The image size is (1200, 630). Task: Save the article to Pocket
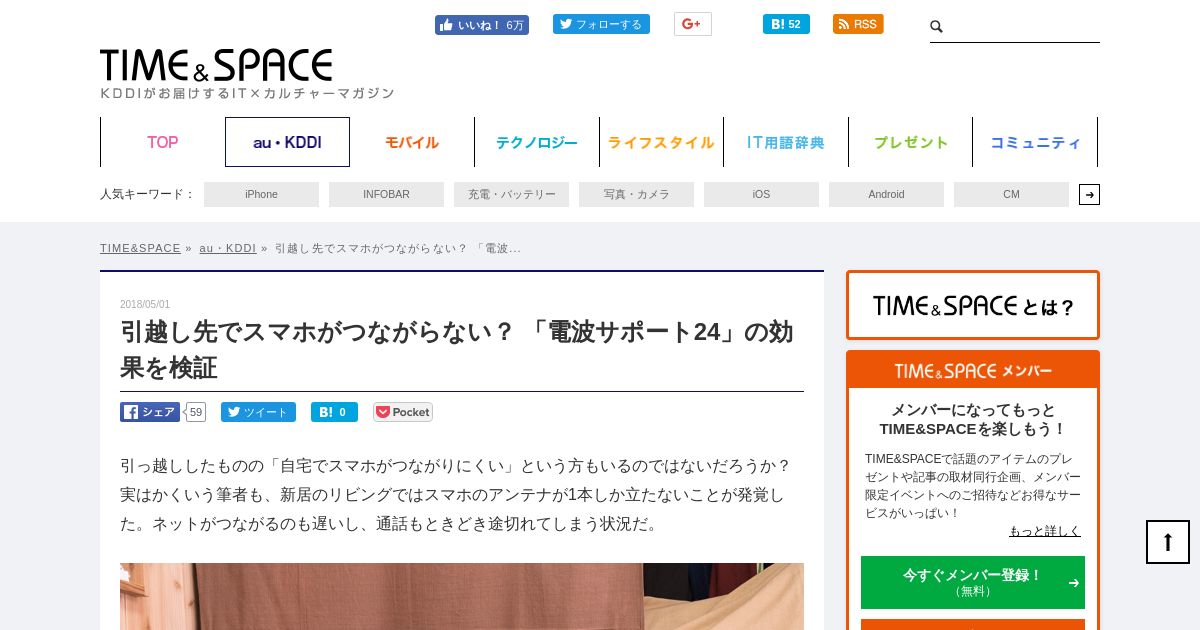[x=403, y=412]
